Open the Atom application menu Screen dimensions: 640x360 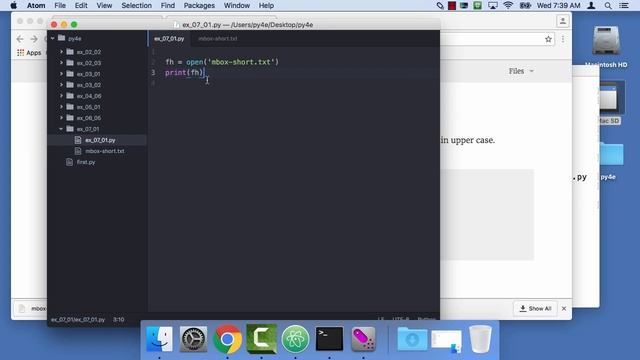(36, 5)
